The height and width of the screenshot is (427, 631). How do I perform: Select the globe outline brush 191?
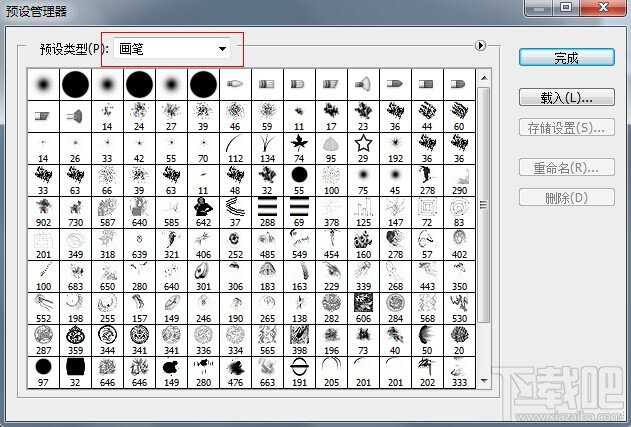(299, 372)
